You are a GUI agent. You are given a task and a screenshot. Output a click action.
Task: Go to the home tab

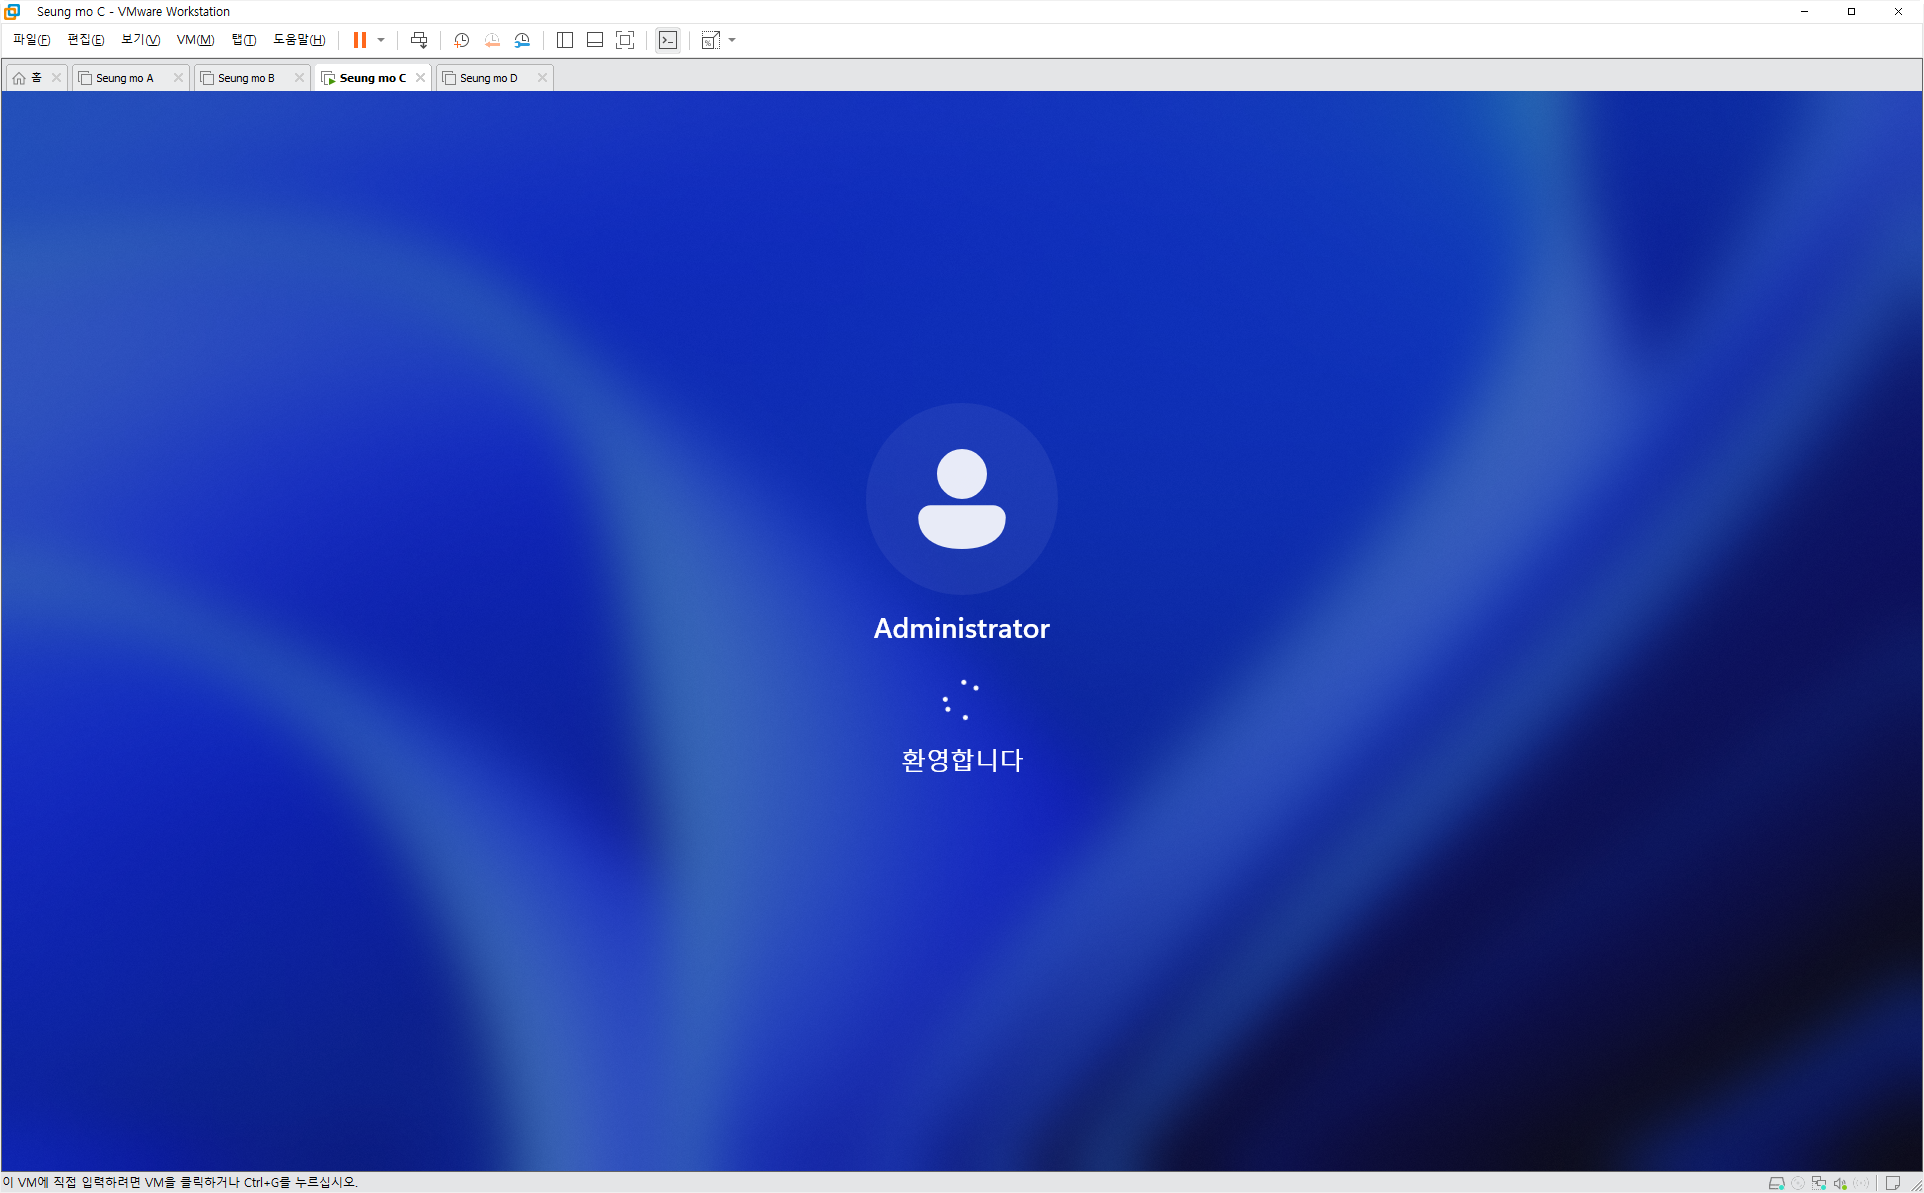pos(28,78)
